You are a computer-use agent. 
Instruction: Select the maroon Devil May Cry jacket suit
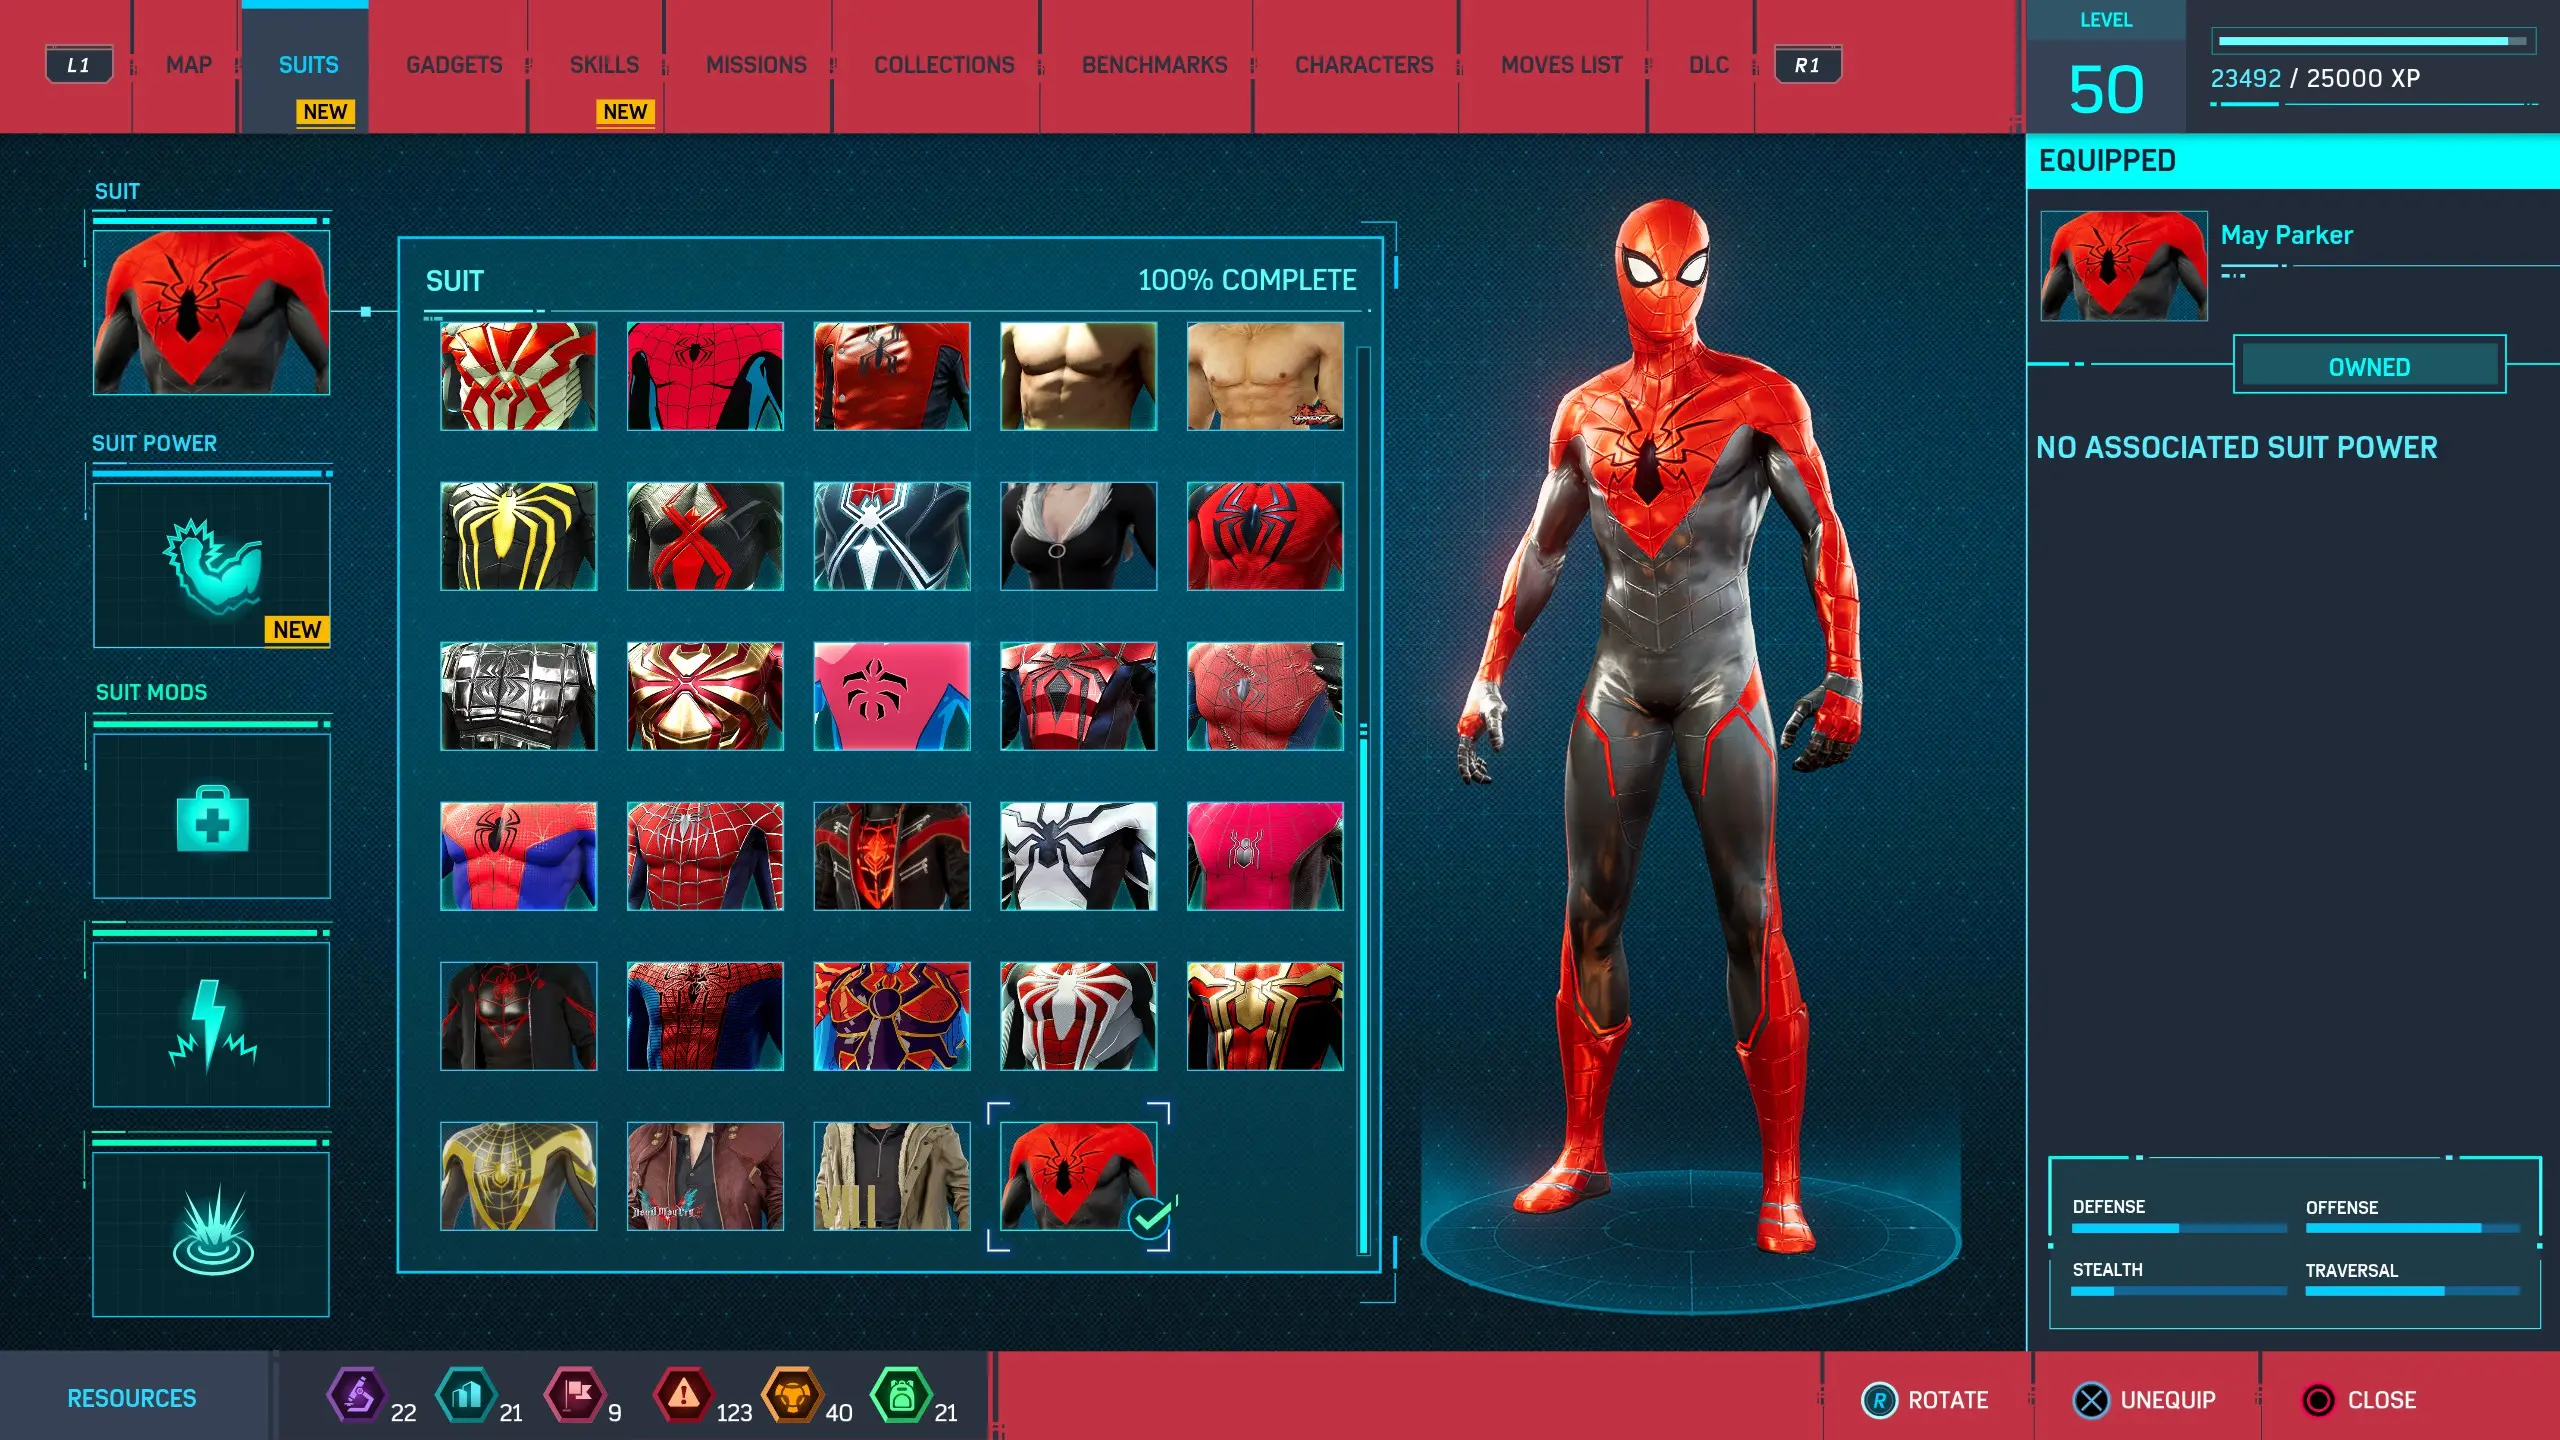[705, 1176]
